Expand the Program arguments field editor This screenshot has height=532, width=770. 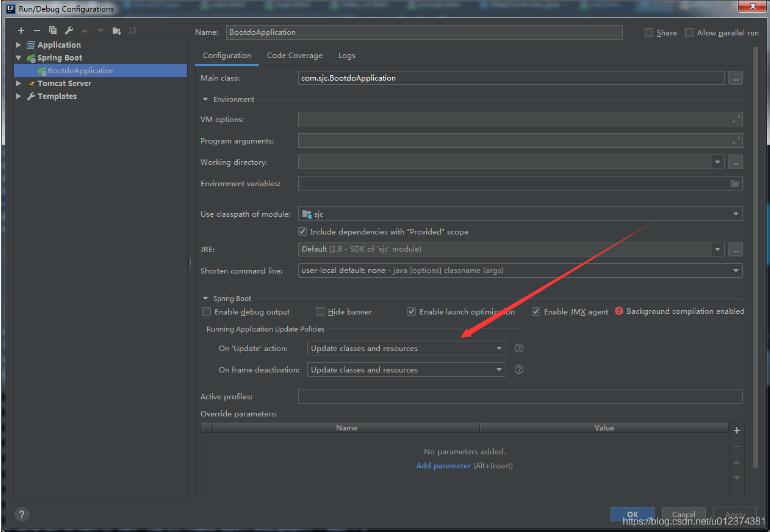coord(736,141)
